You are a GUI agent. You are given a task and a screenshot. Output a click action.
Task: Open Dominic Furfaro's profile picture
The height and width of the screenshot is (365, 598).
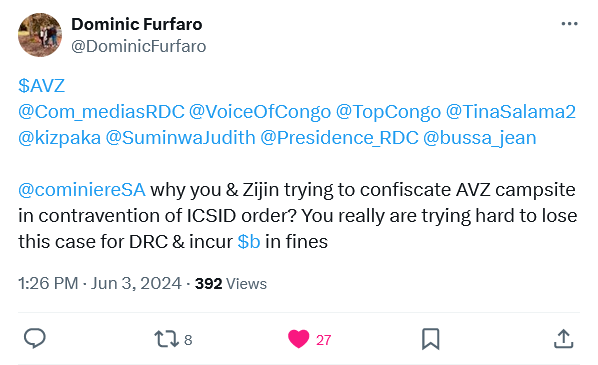pos(40,35)
